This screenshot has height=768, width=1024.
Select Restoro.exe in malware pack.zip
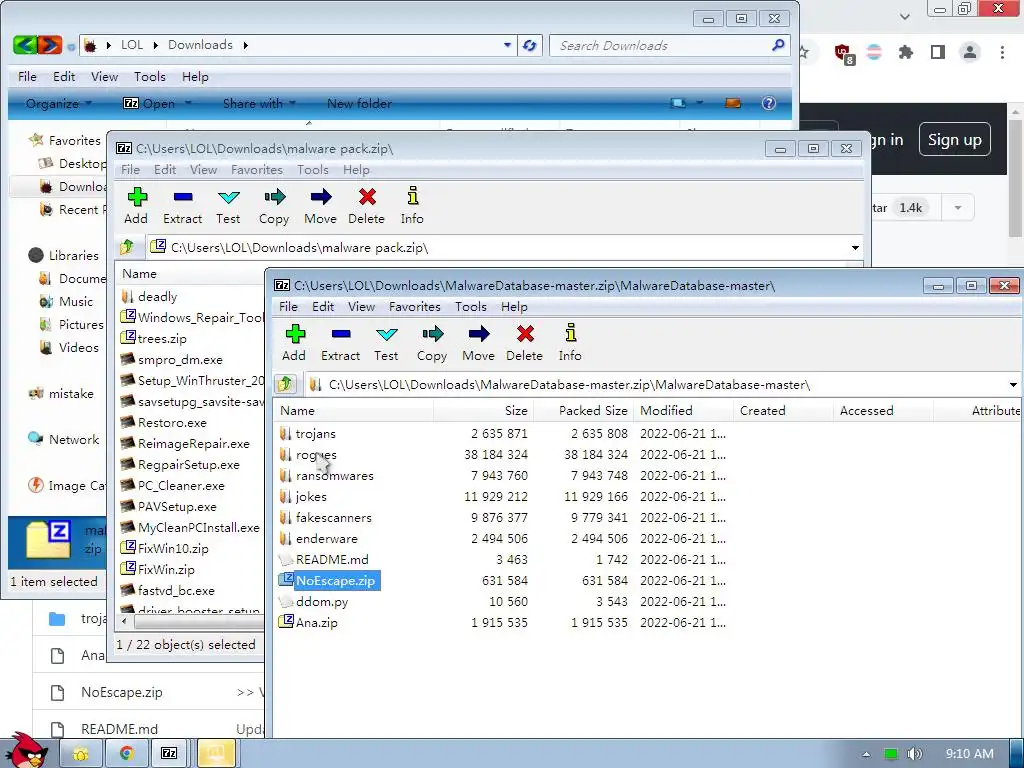pyautogui.click(x=172, y=423)
